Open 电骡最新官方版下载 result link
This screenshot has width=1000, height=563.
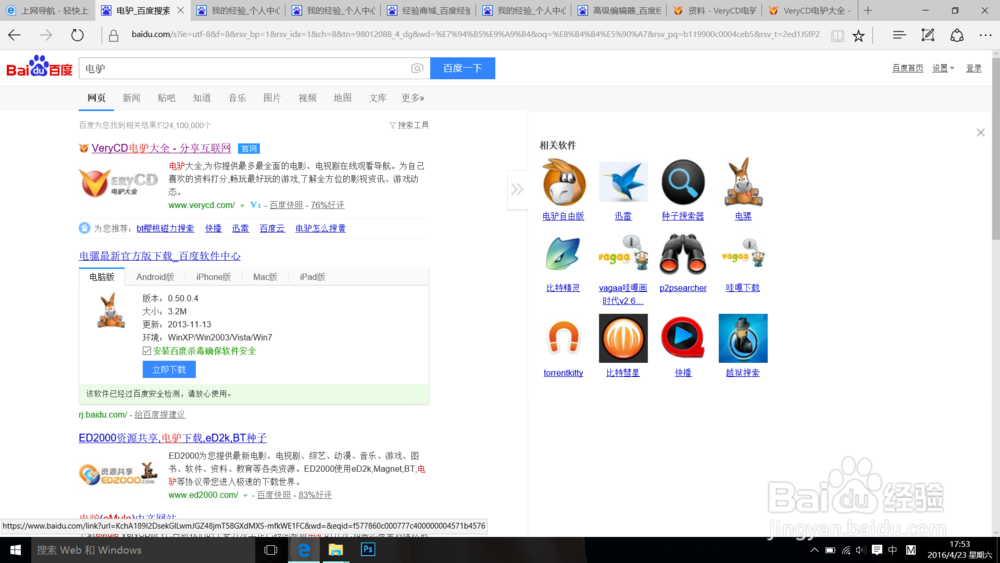(159, 256)
